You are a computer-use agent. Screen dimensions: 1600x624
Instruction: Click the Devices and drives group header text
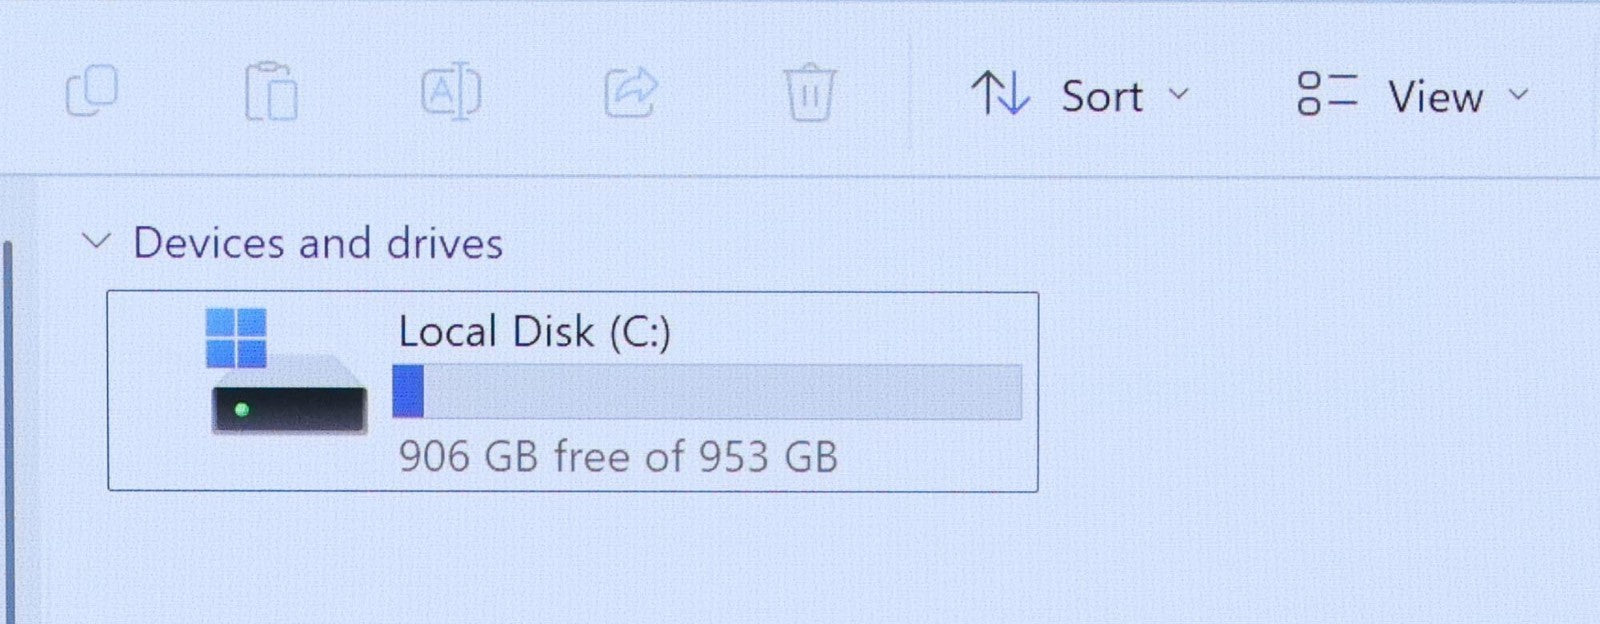[x=318, y=243]
